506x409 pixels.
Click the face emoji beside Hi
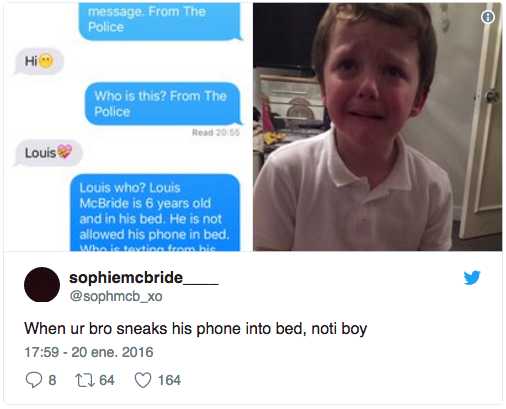[x=46, y=61]
